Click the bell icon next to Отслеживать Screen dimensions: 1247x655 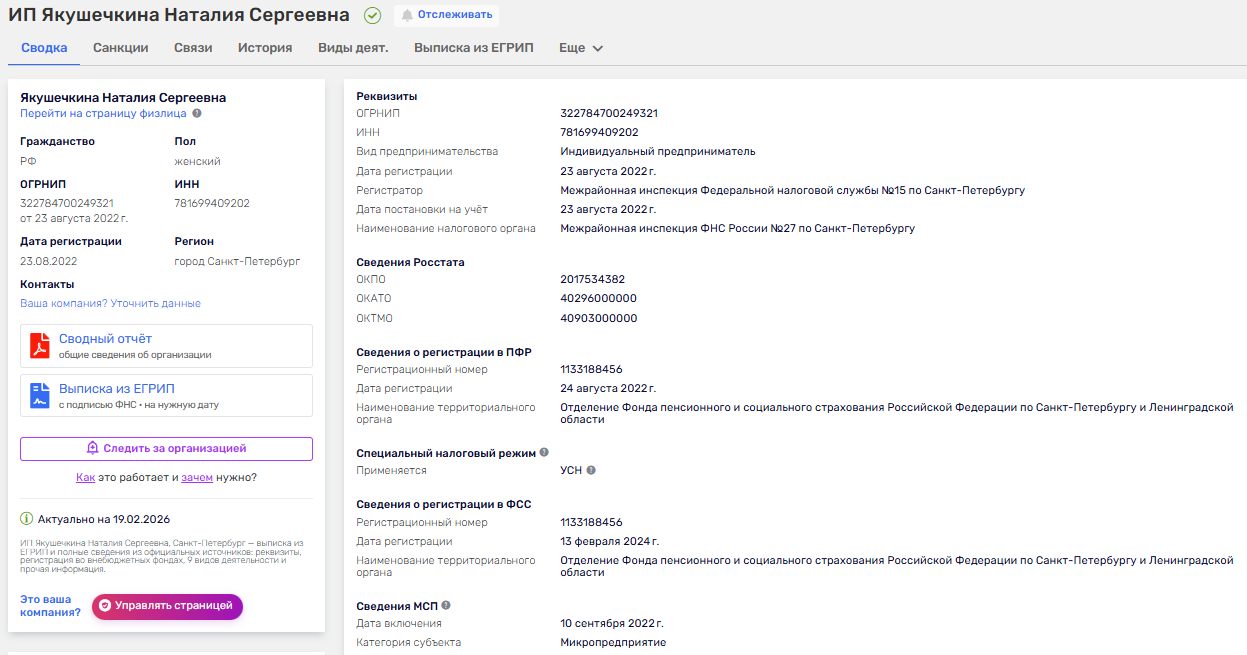(407, 15)
